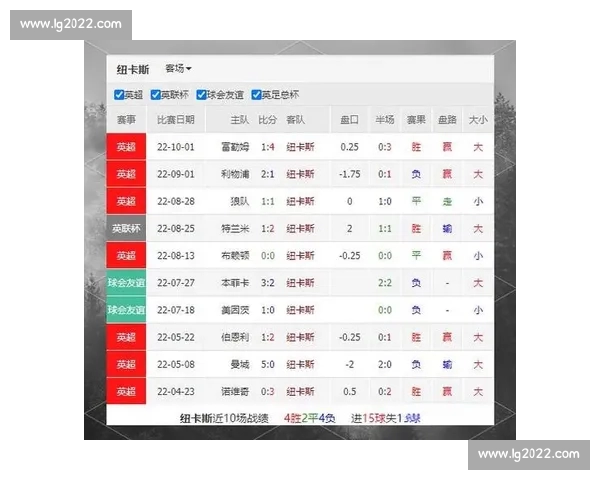Select the 球会友谊 tag on 22-07-27 row
Viewport: 600px width, 480px height.
click(126, 283)
